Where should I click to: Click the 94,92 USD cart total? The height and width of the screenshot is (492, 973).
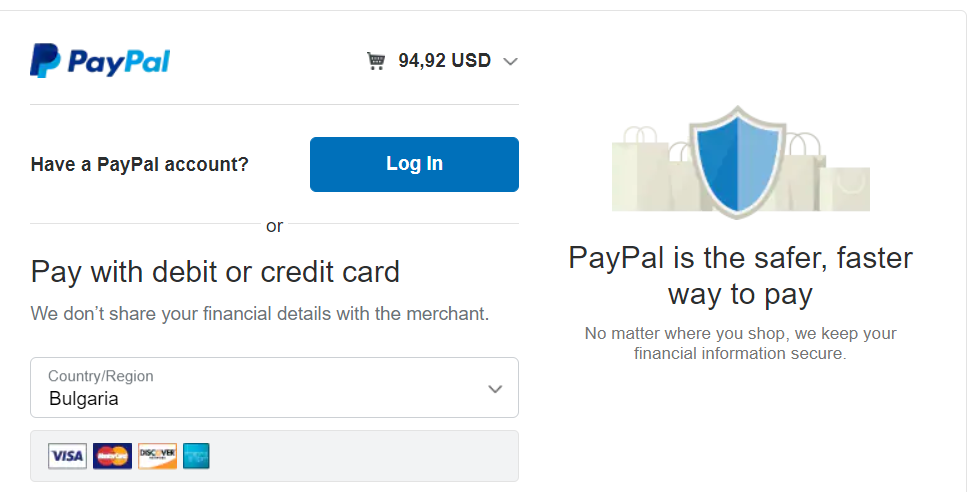click(444, 61)
